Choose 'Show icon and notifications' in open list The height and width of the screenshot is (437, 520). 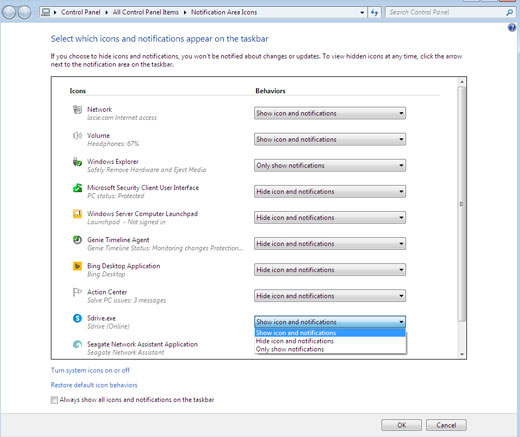pyautogui.click(x=330, y=333)
